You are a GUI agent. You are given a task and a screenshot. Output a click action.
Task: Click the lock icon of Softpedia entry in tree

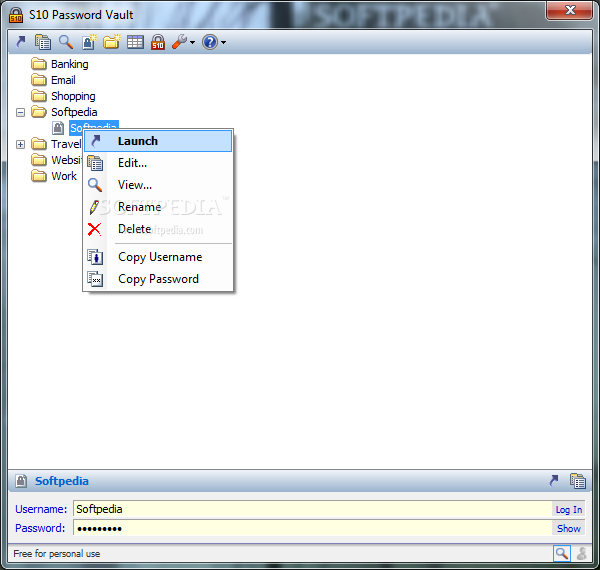[58, 128]
